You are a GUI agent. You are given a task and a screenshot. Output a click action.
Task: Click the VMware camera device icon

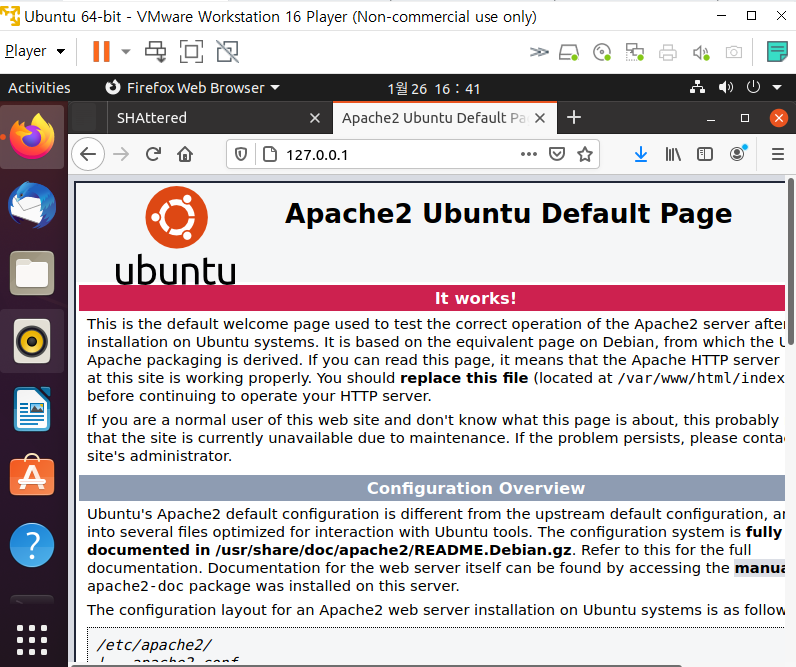pyautogui.click(x=734, y=52)
